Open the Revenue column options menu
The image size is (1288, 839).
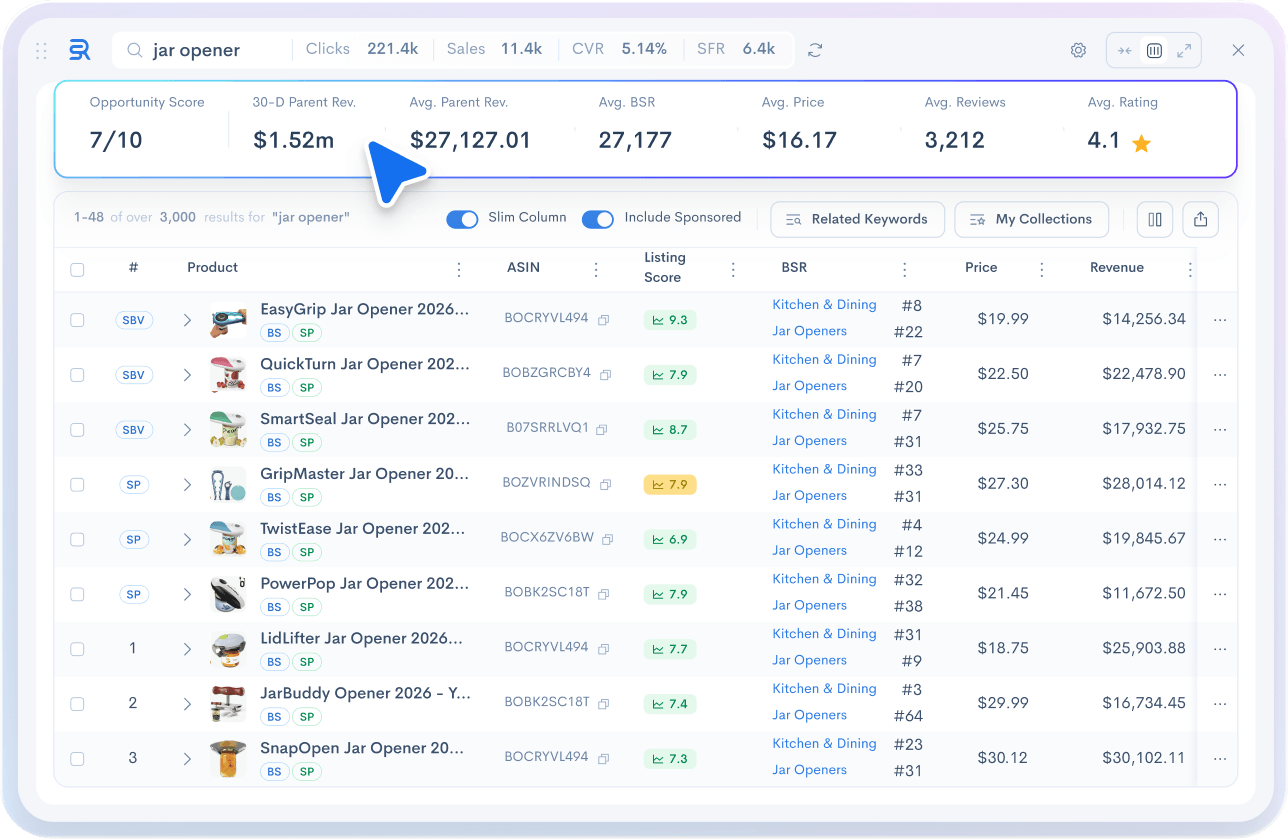pos(1190,269)
